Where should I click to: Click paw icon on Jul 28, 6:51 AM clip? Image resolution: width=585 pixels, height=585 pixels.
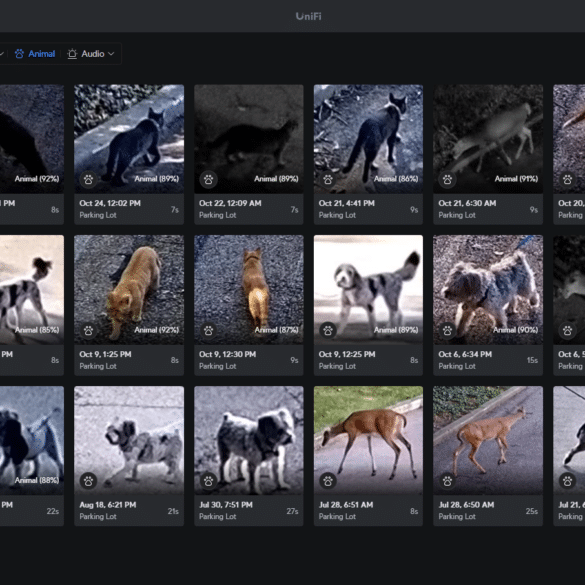pos(328,481)
